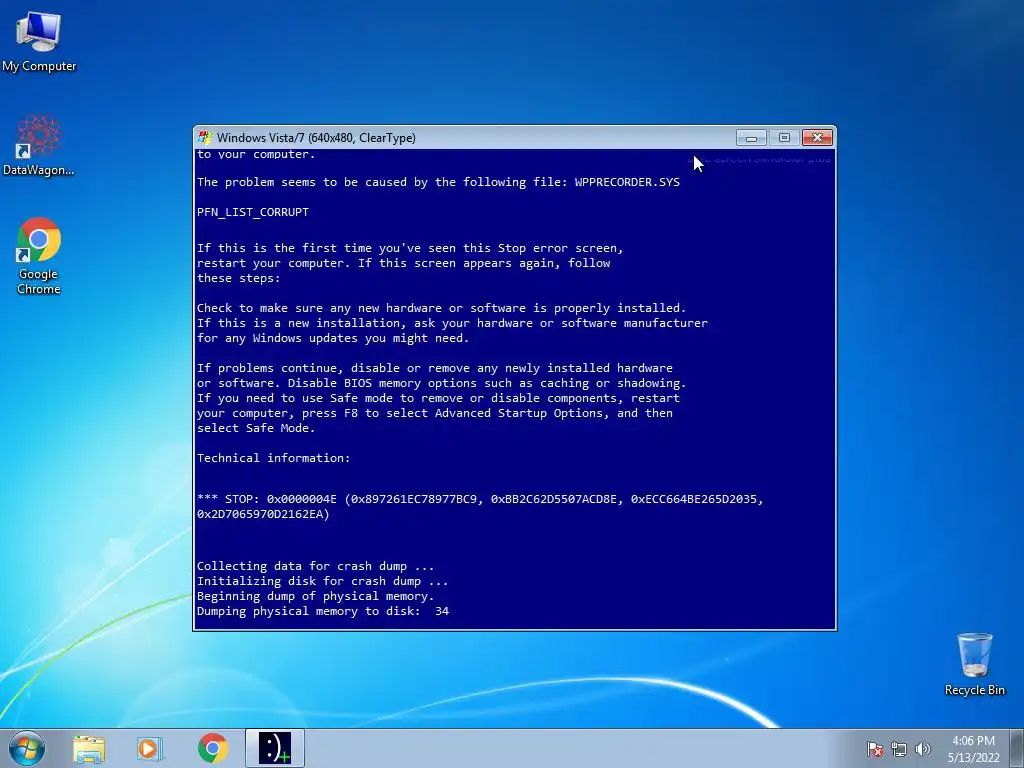Open the Action Center flag icon
Image resolution: width=1024 pixels, height=768 pixels.
point(875,749)
